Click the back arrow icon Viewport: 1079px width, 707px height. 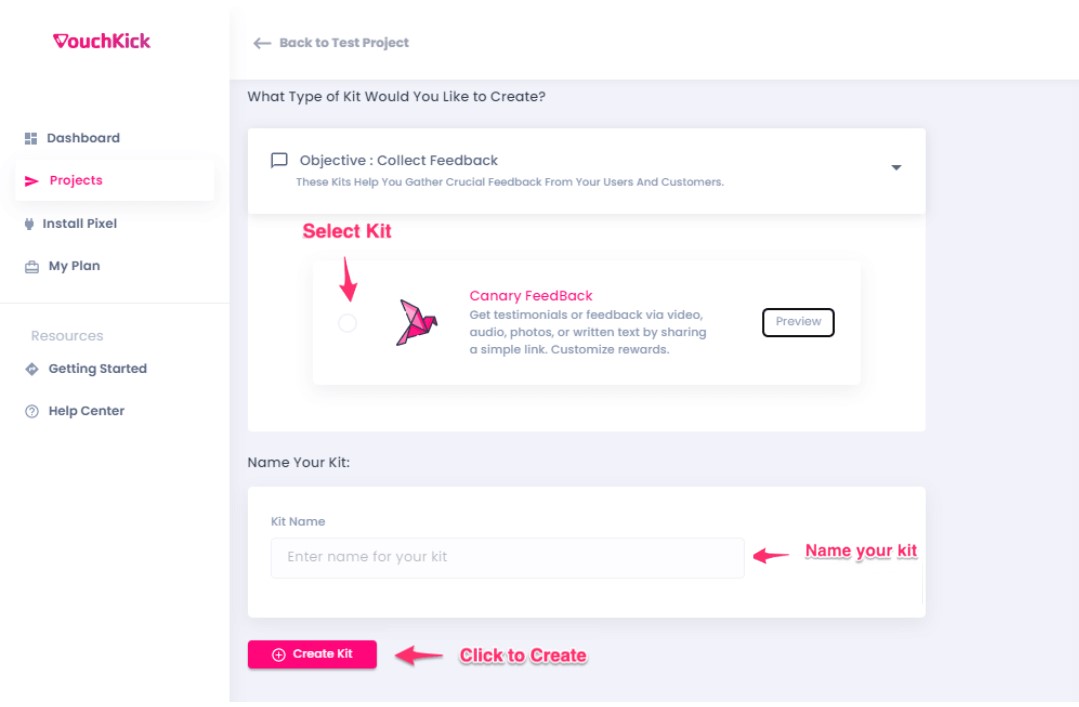click(262, 43)
